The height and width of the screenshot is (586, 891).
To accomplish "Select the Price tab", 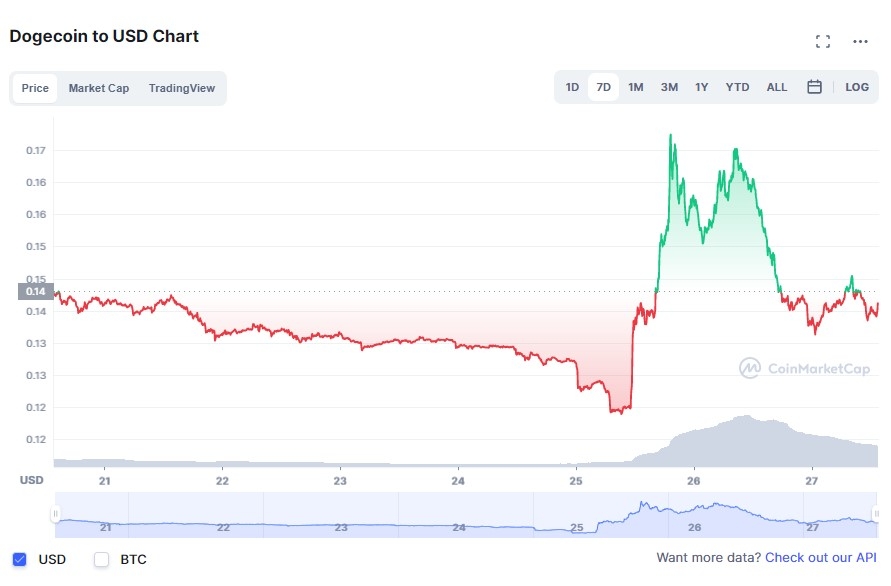I will 35,88.
